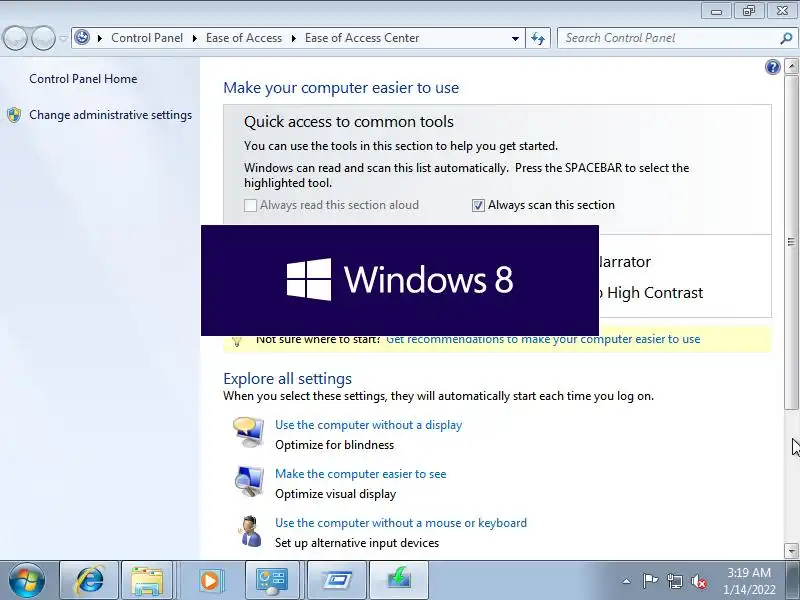800x600 pixels.
Task: Click the address bar Refresh button
Action: coord(538,38)
